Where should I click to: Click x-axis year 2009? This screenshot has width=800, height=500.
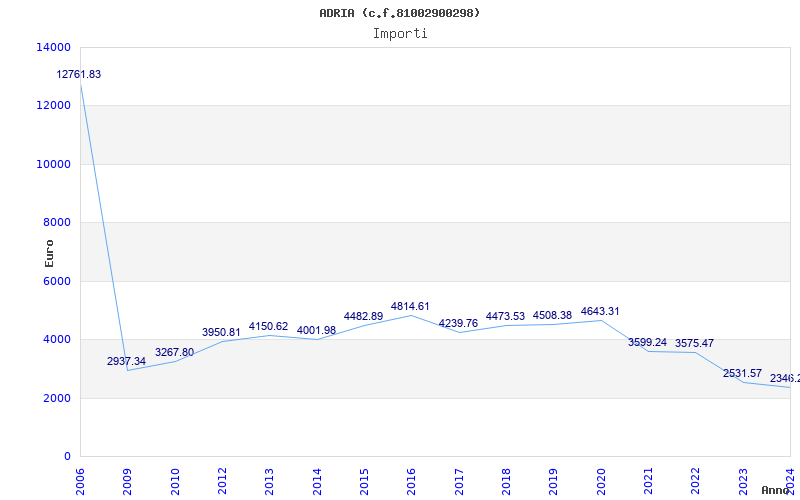tap(128, 482)
